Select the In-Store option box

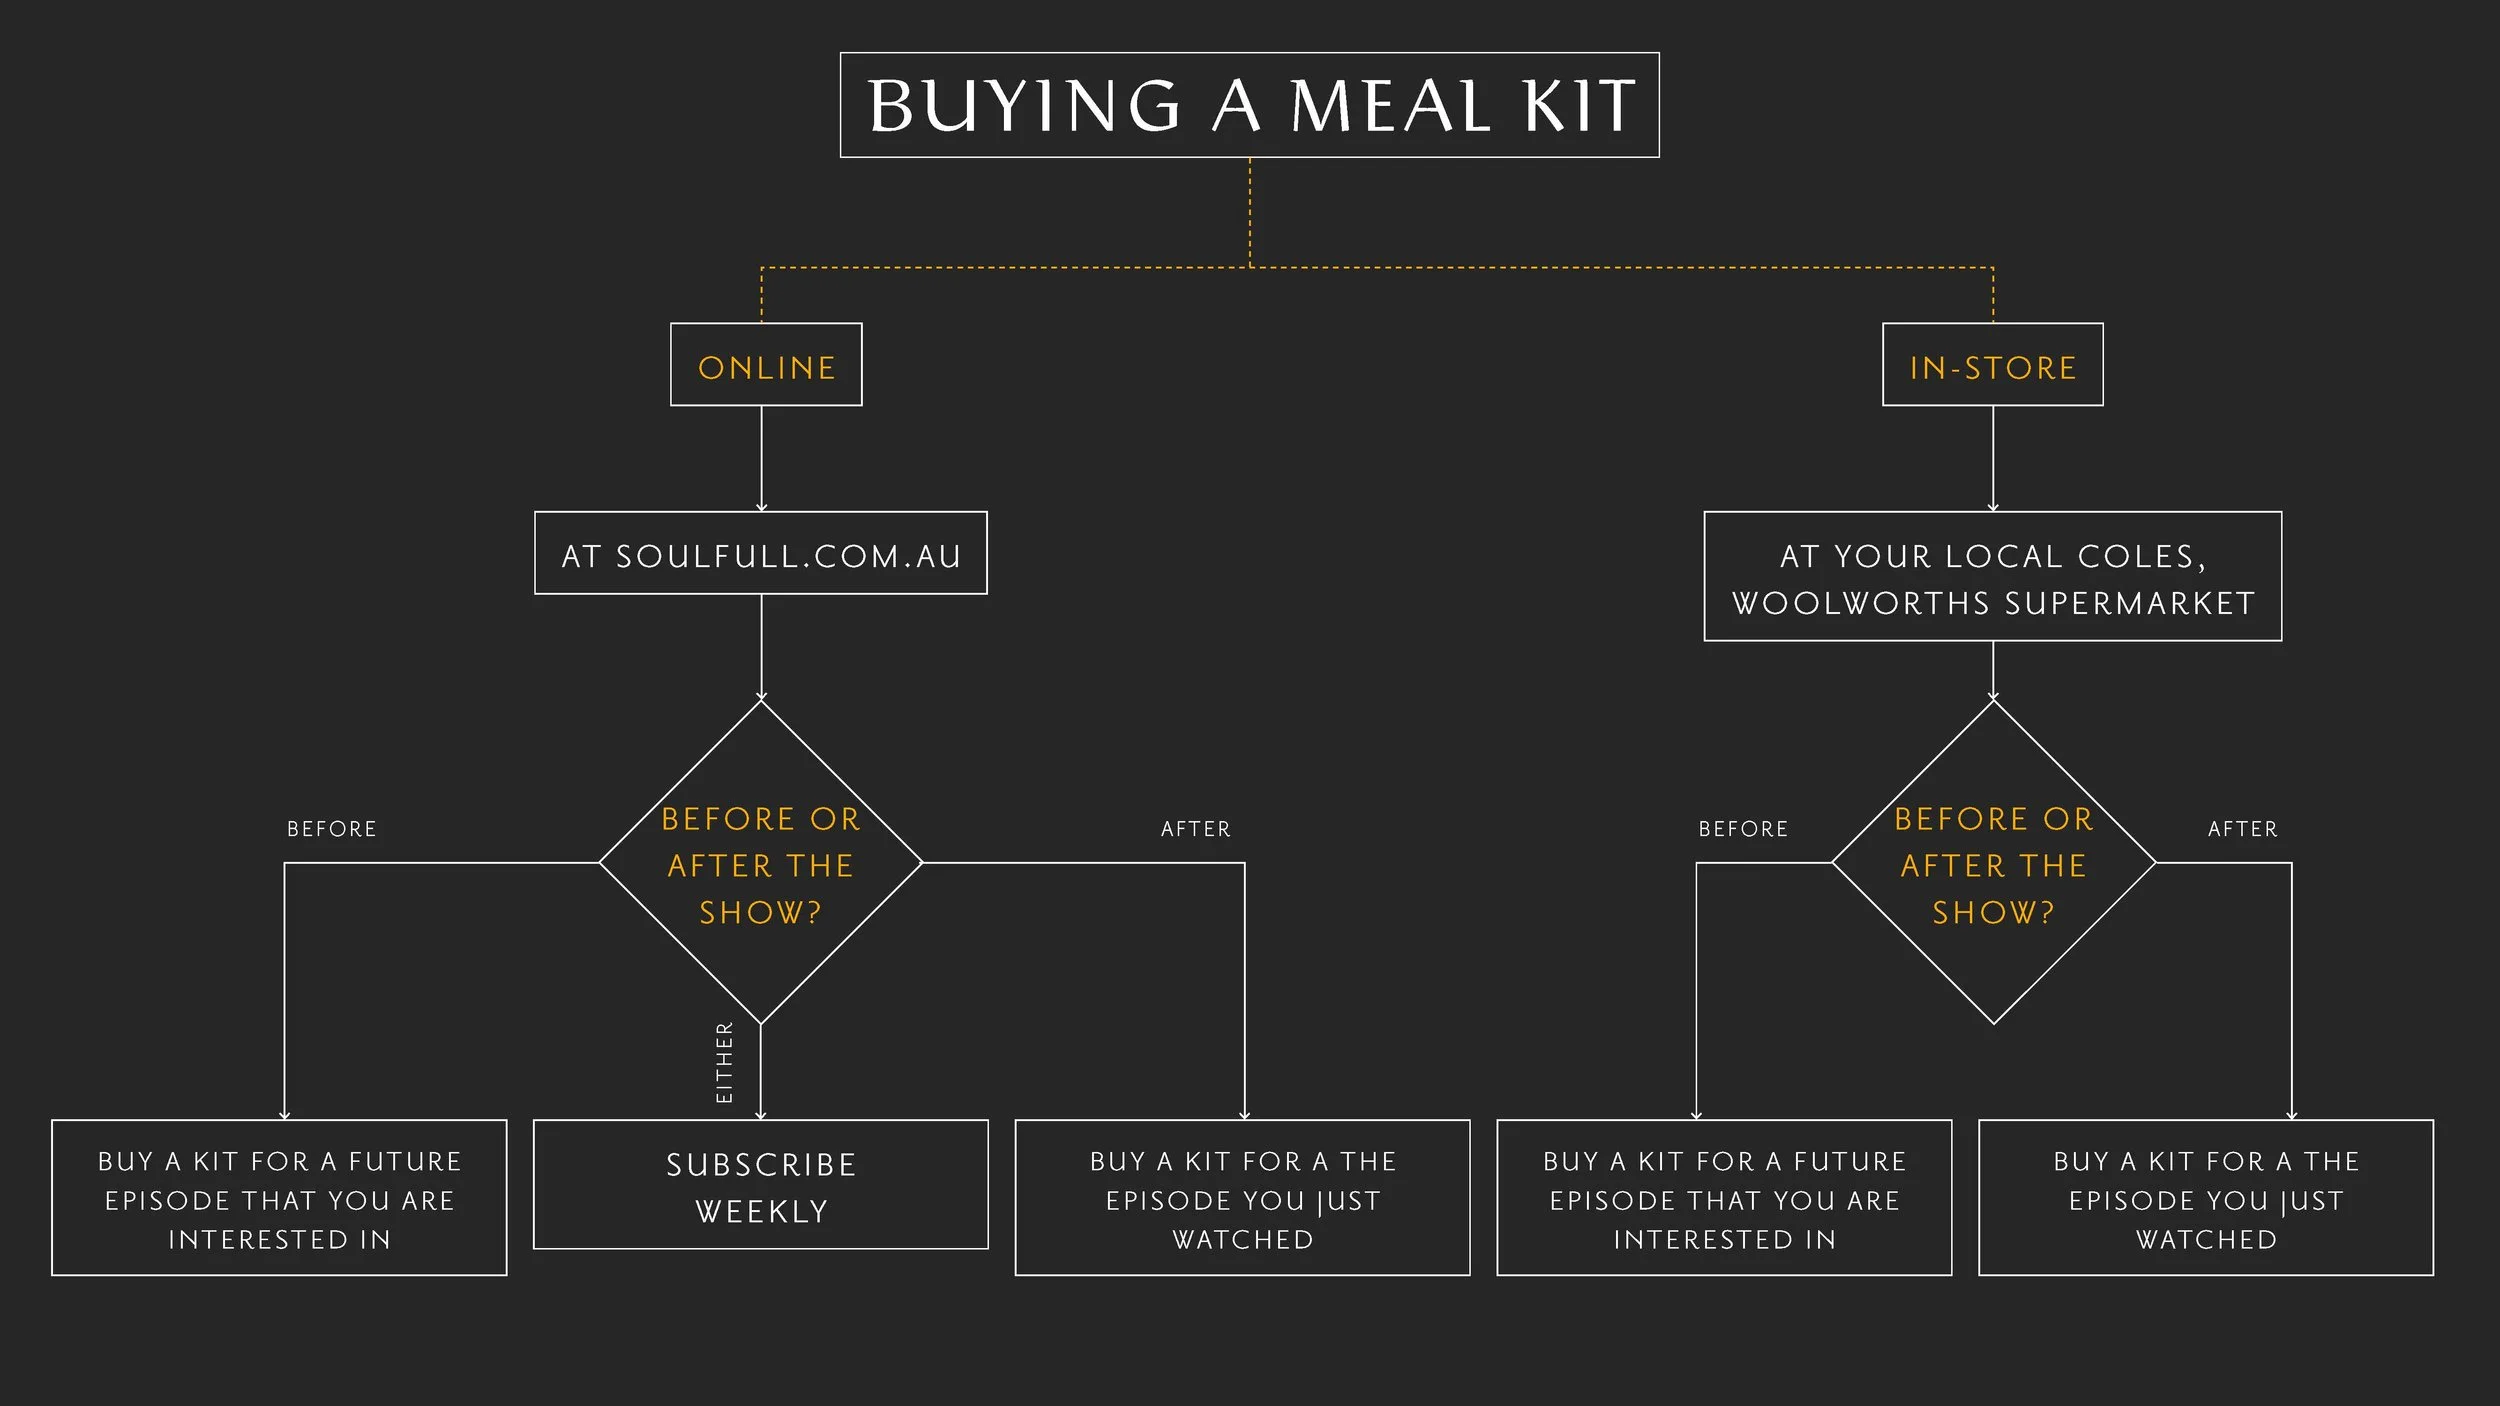click(x=1992, y=364)
